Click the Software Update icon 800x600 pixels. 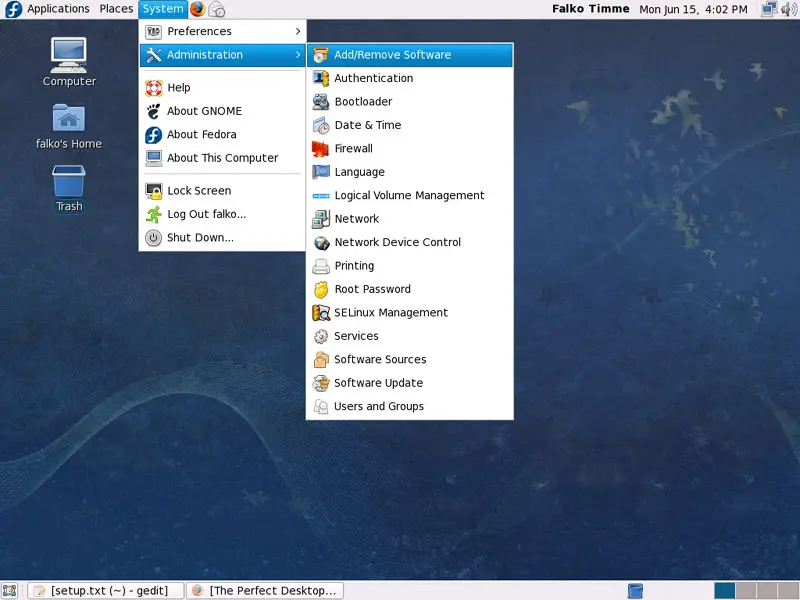coord(321,383)
